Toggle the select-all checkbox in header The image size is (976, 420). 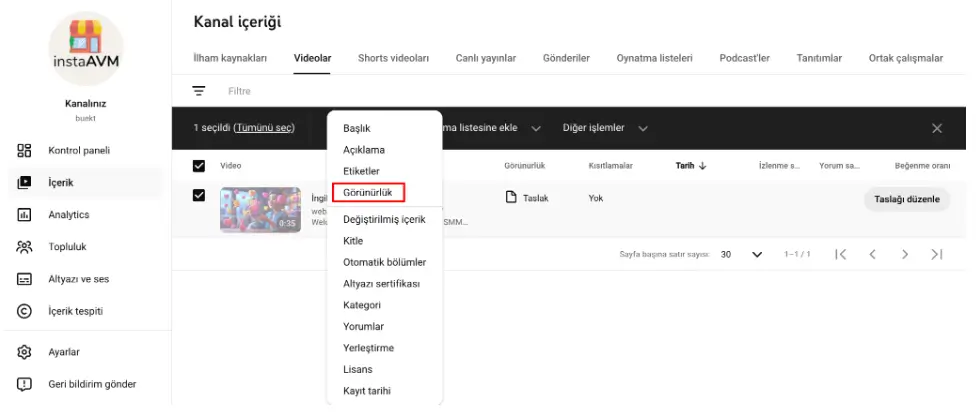pos(199,166)
